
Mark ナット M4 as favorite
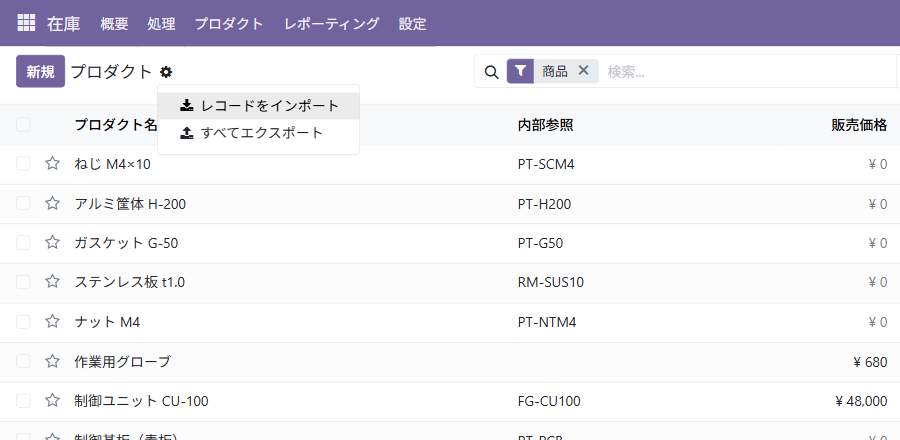coord(53,321)
